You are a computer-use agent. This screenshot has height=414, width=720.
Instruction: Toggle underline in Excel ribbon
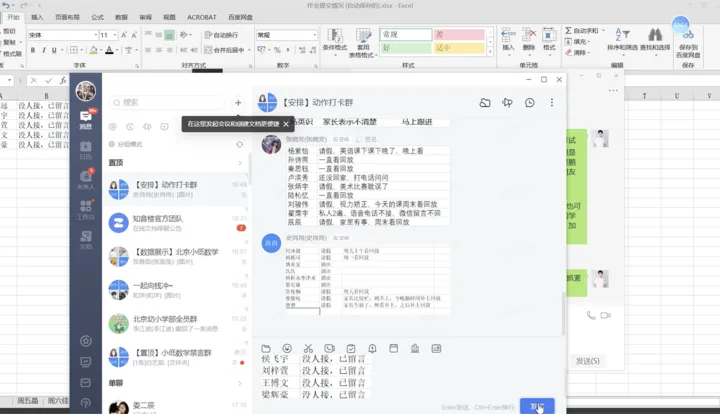54,50
